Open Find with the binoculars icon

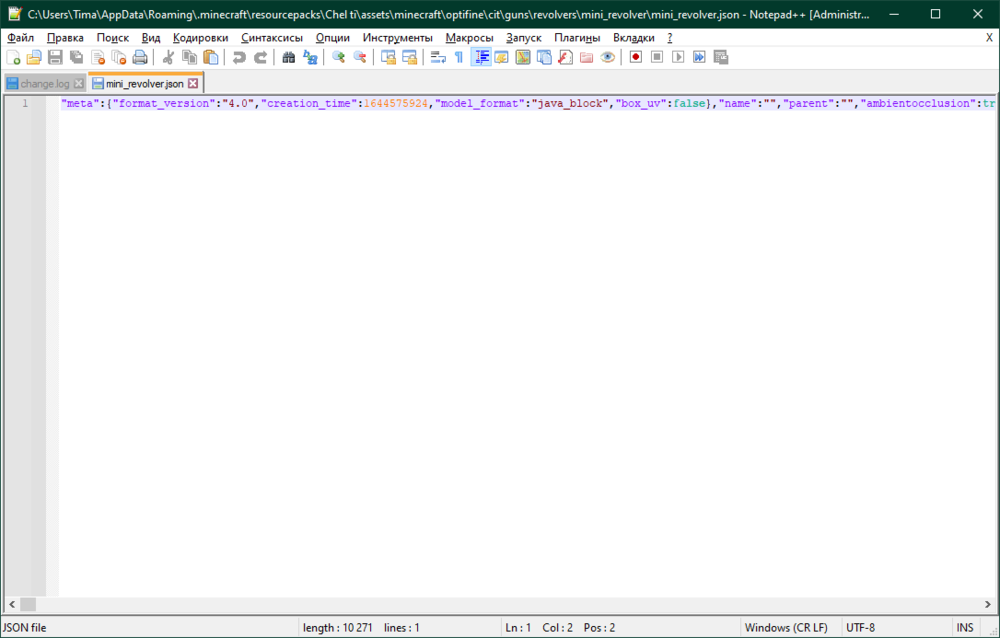[x=289, y=57]
